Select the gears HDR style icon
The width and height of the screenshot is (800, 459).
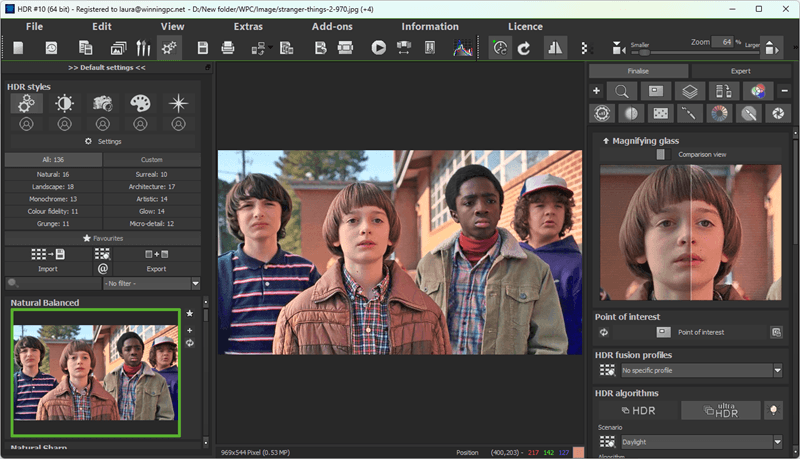(x=27, y=104)
